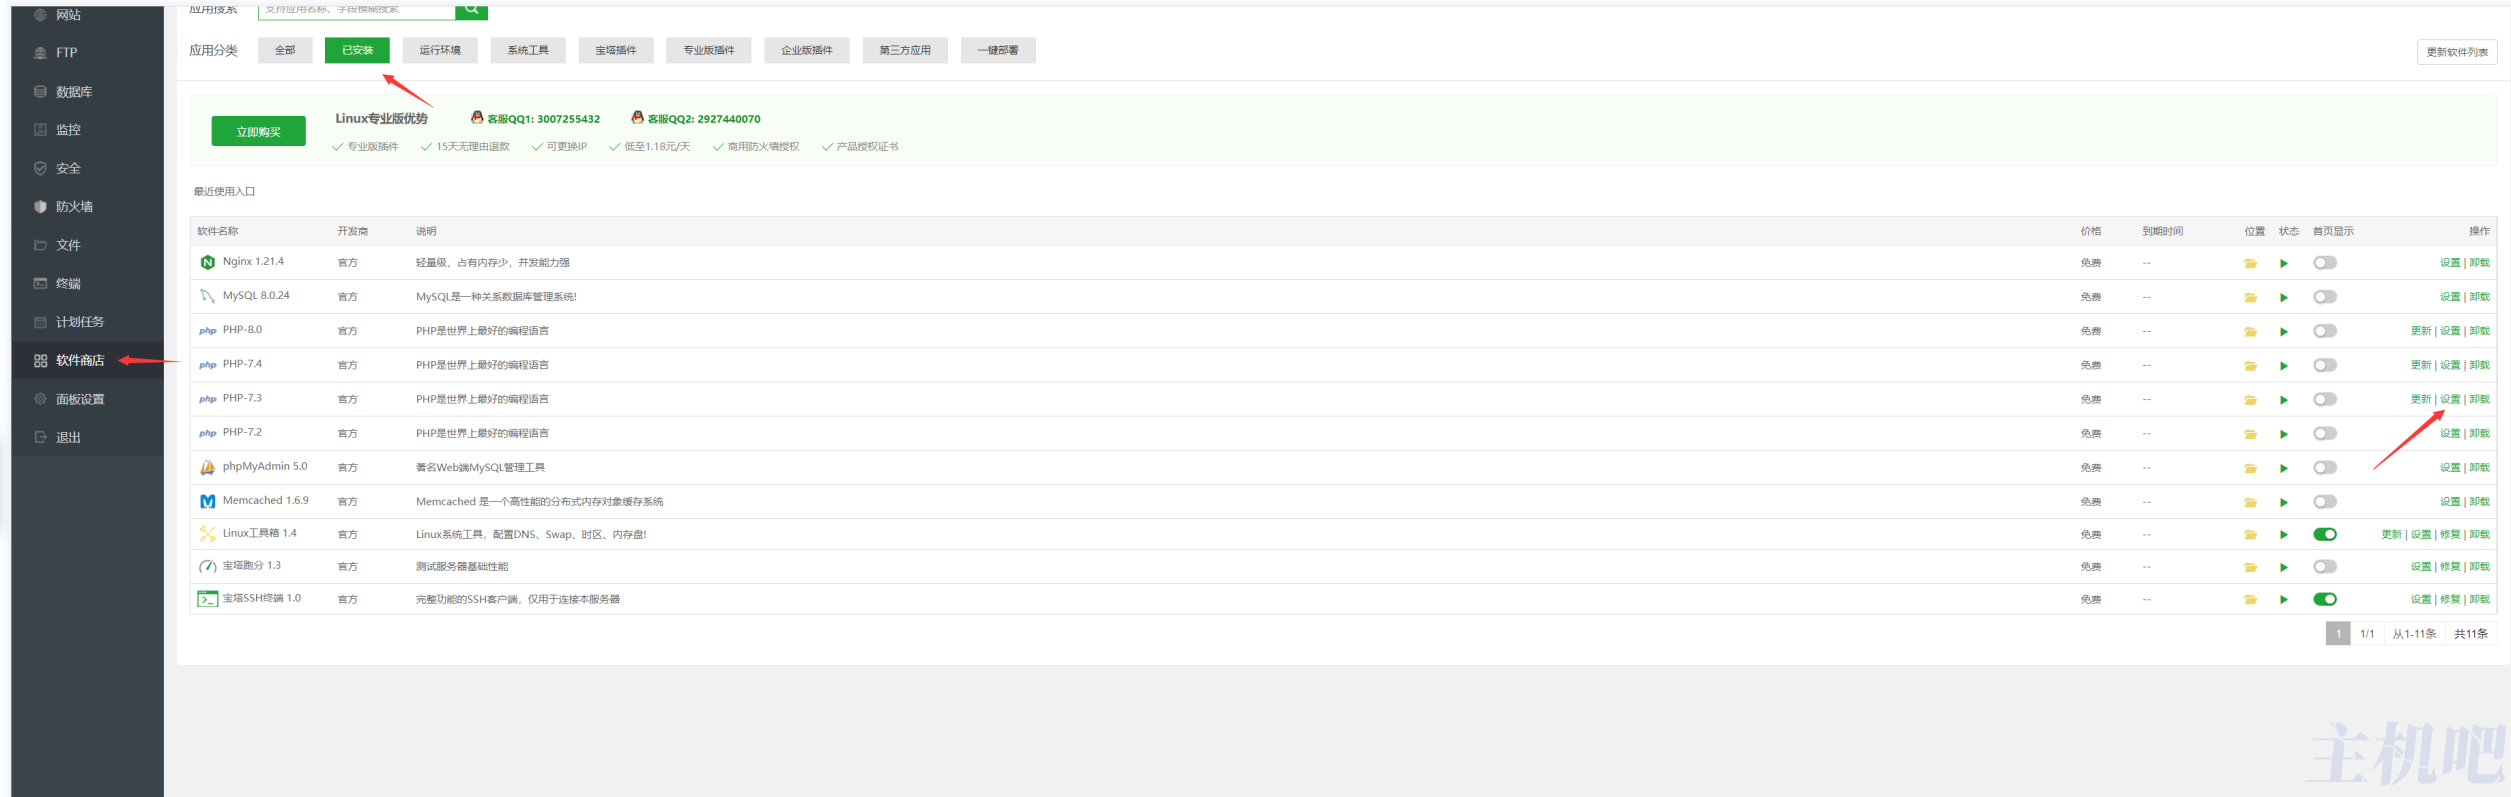Click the run status icon for MySQL
This screenshot has width=2511, height=797.
2284,298
